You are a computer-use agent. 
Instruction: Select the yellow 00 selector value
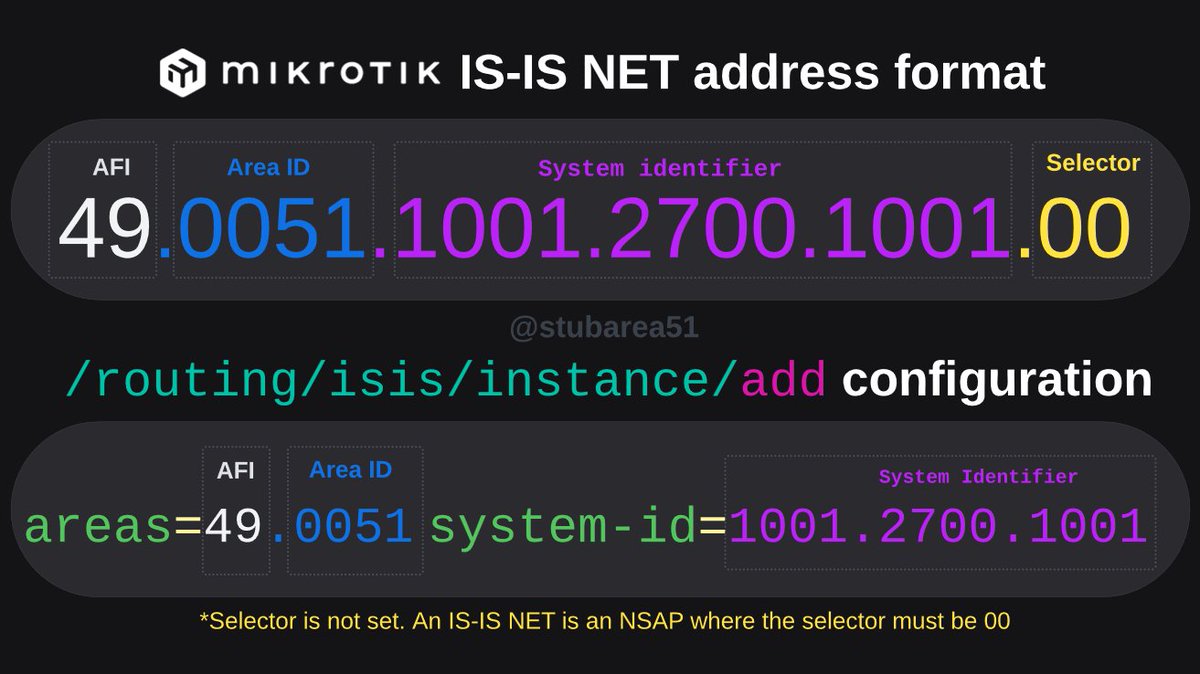click(x=1084, y=229)
